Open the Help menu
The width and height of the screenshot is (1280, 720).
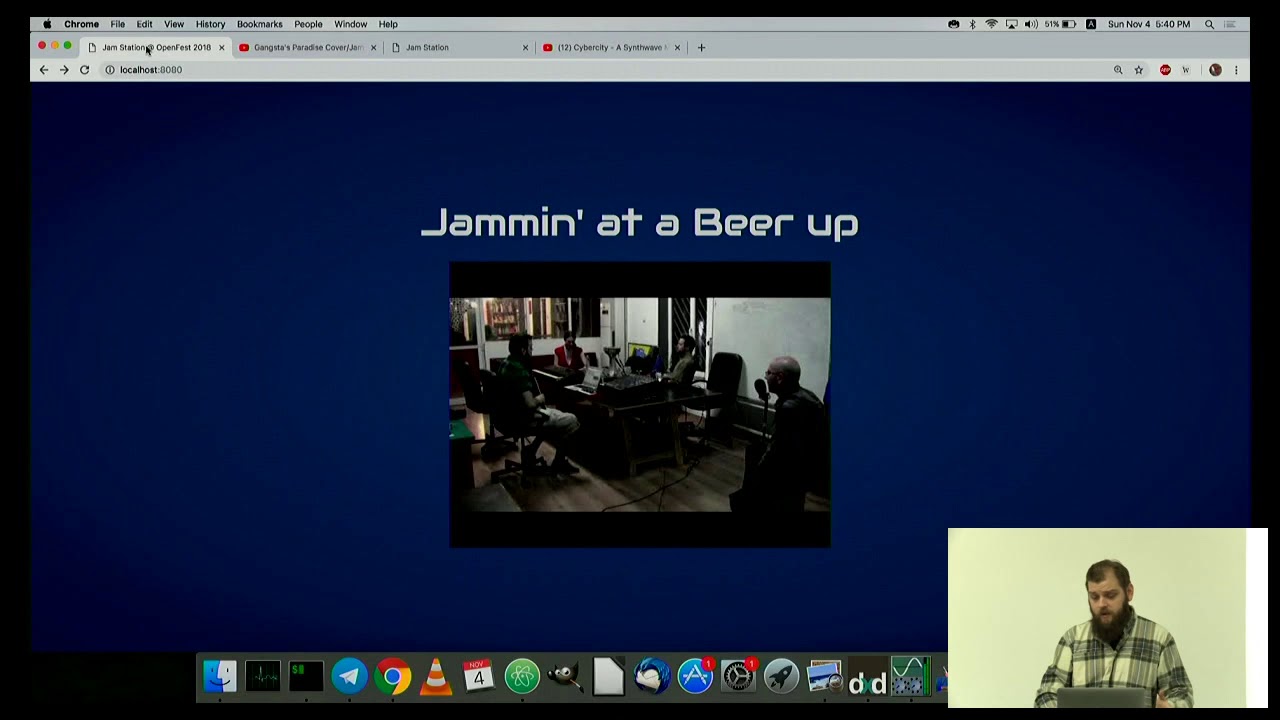tap(388, 24)
